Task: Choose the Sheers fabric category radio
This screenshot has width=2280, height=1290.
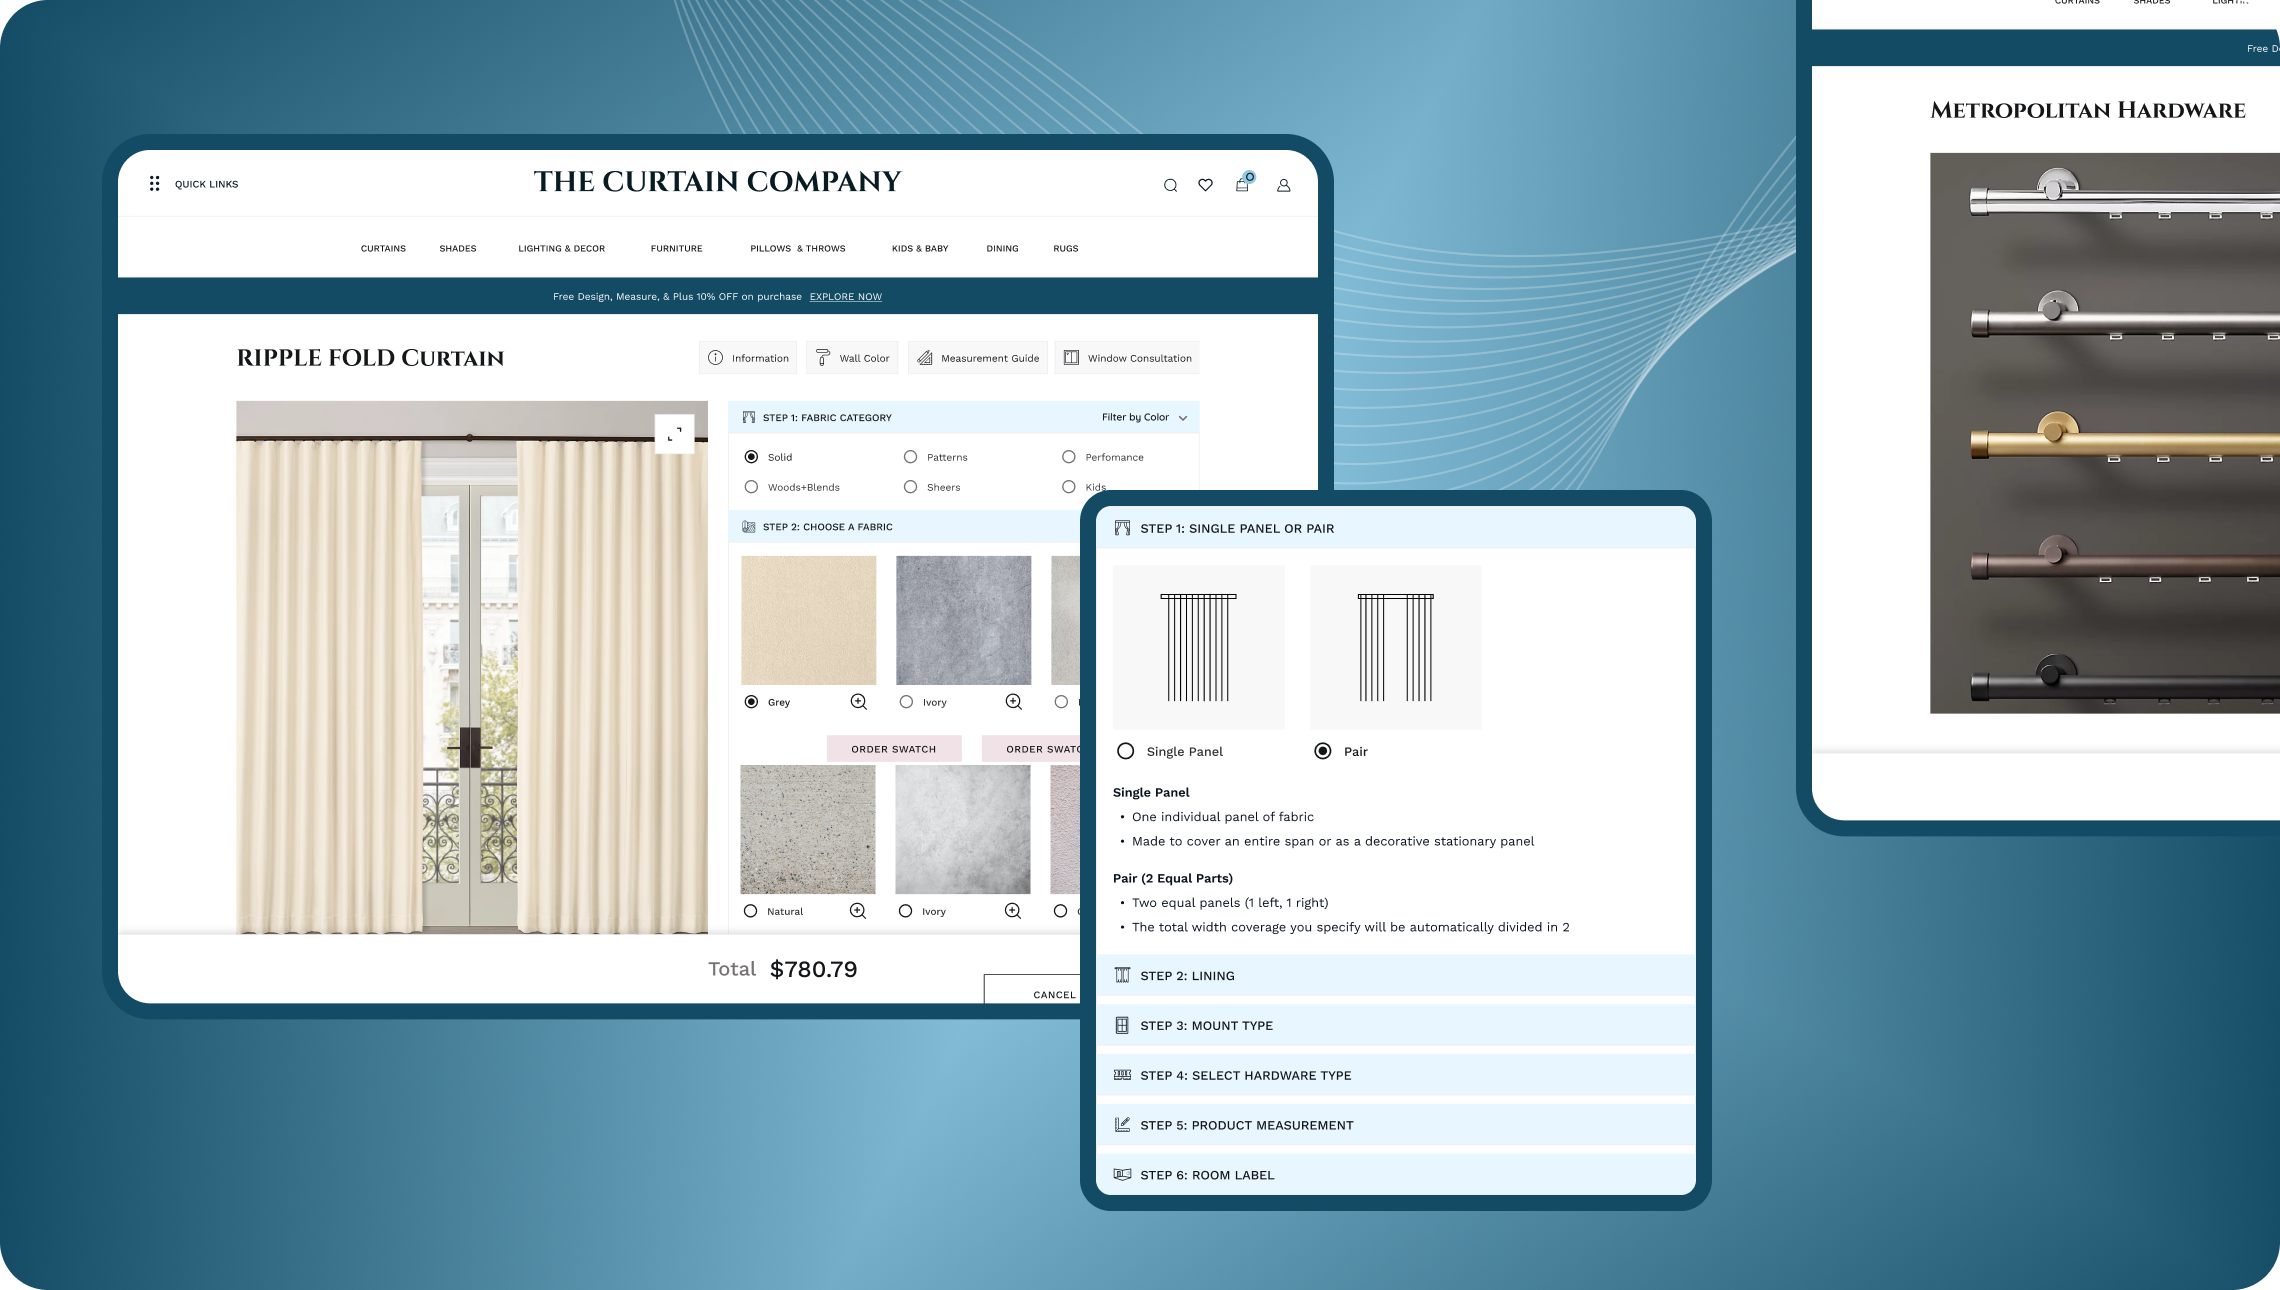Action: click(x=910, y=487)
